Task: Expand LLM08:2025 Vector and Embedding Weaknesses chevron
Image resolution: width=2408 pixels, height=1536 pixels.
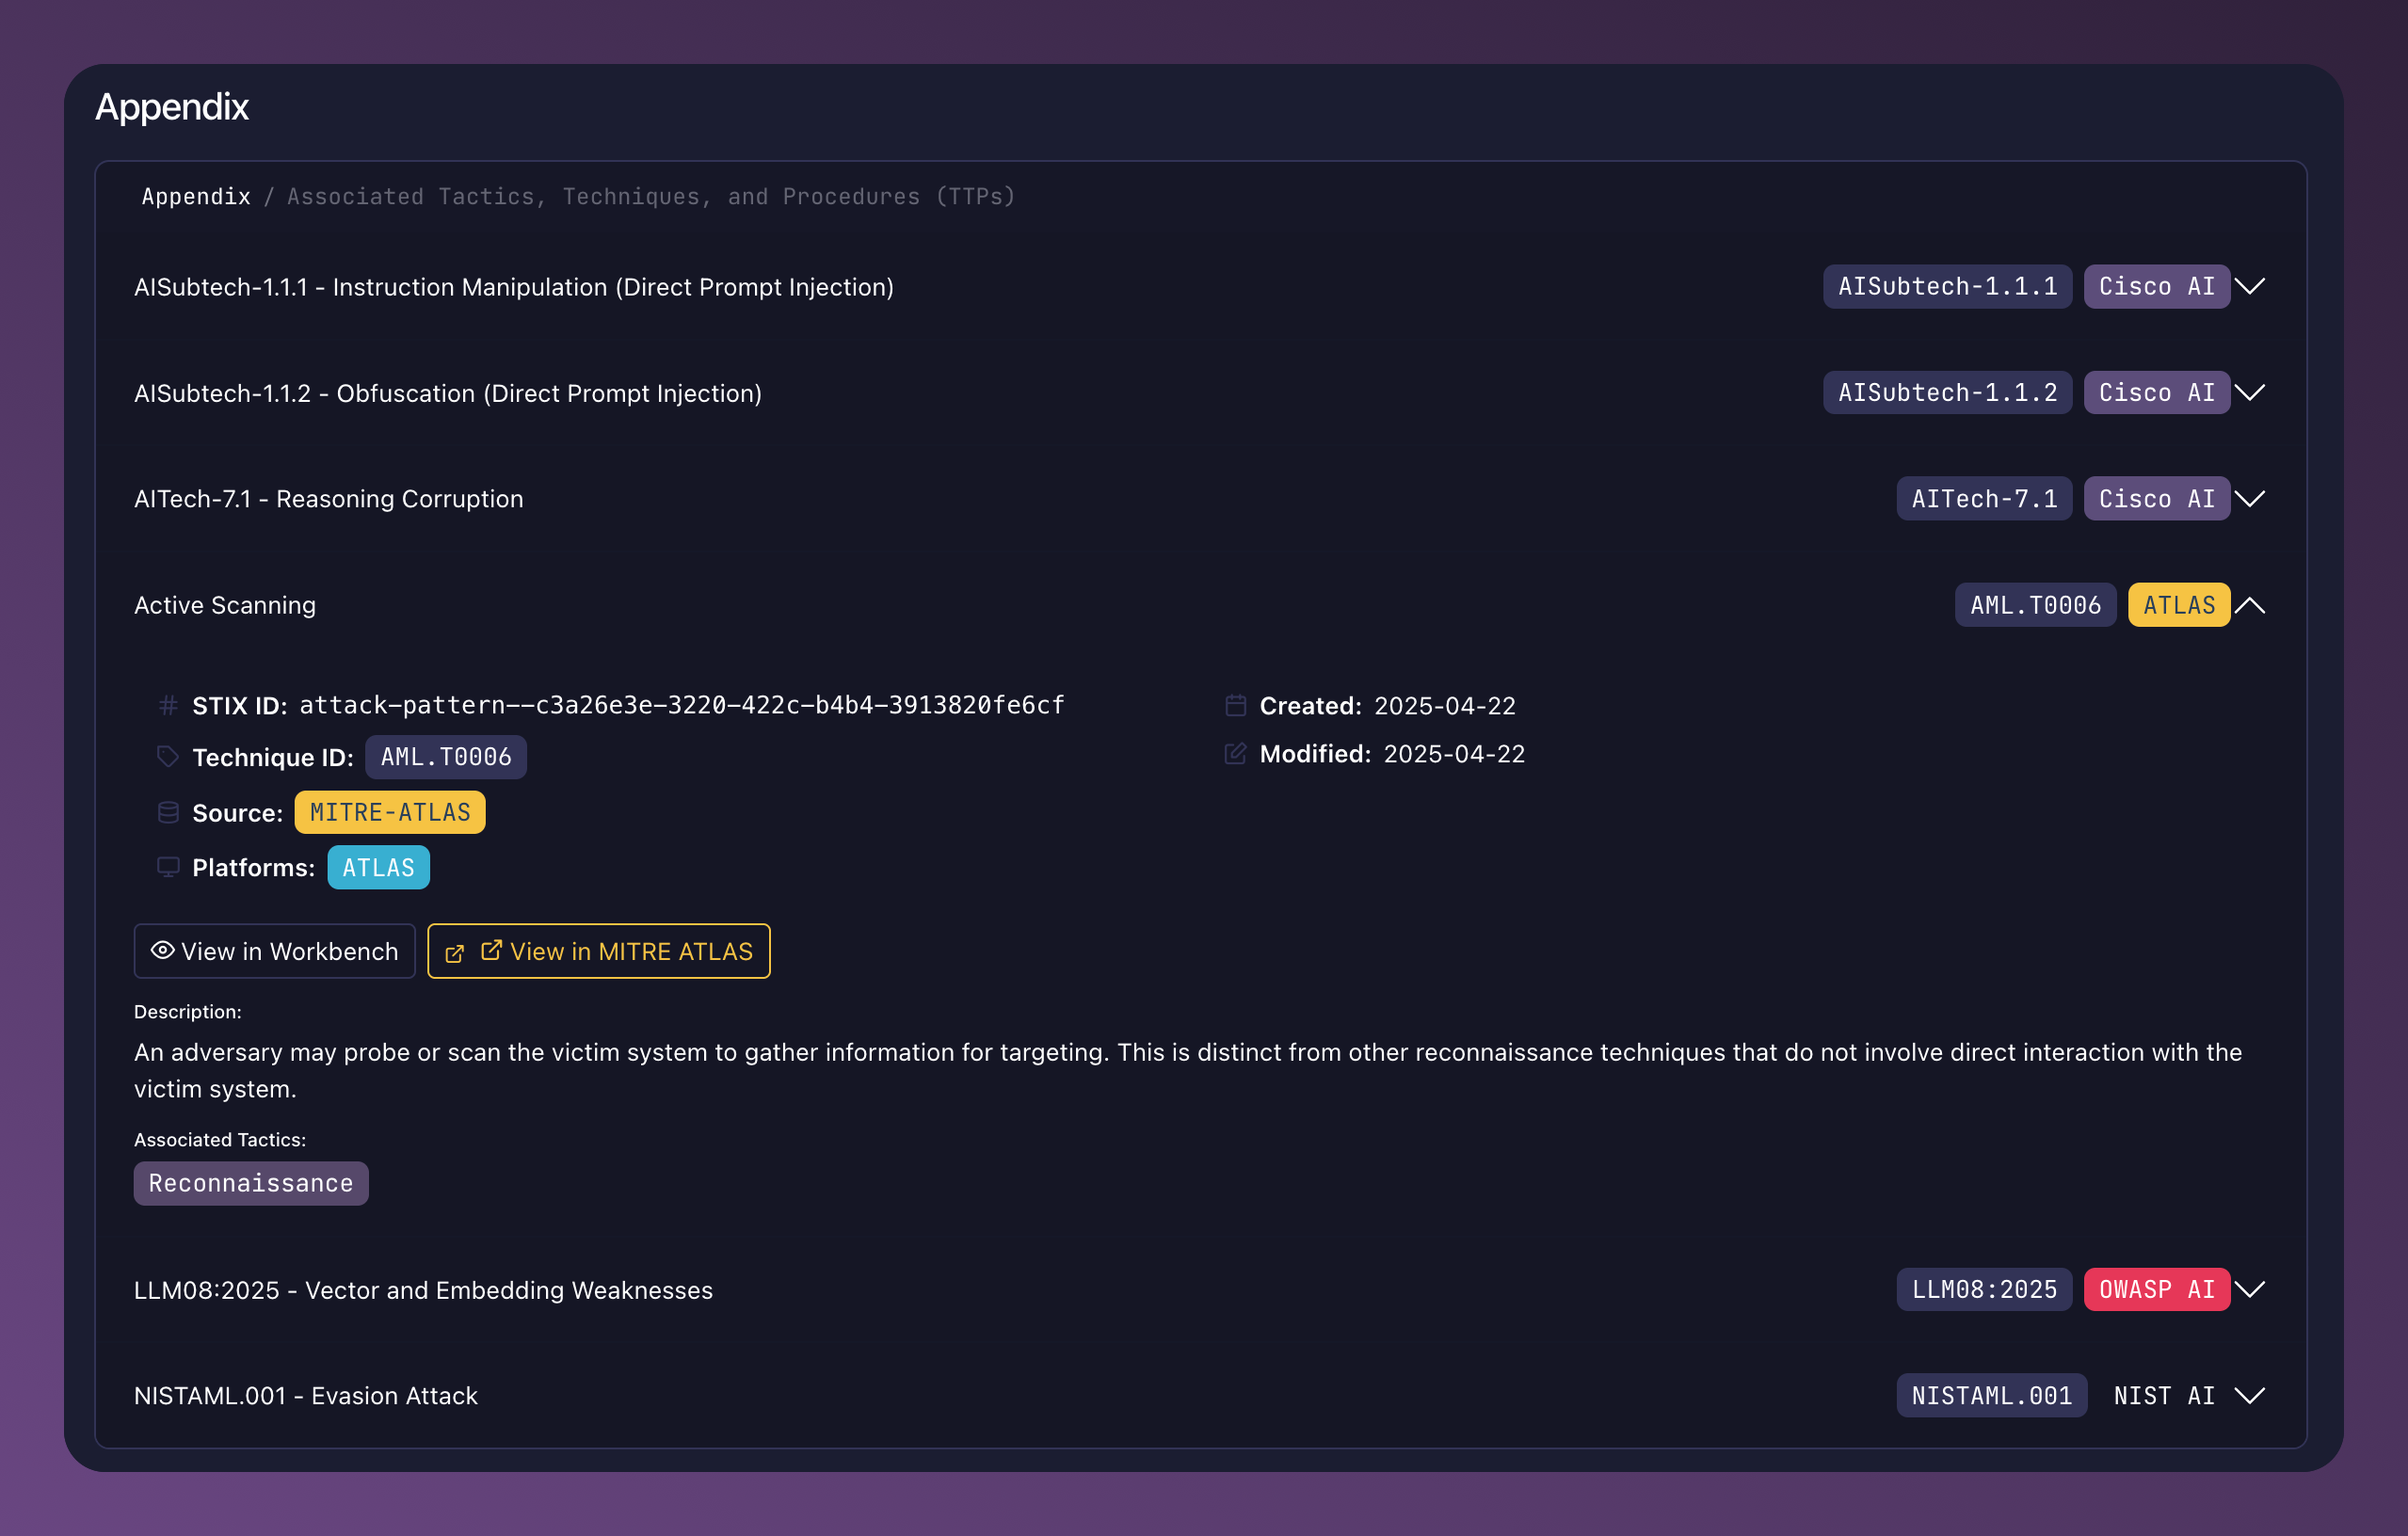Action: pyautogui.click(x=2250, y=1290)
